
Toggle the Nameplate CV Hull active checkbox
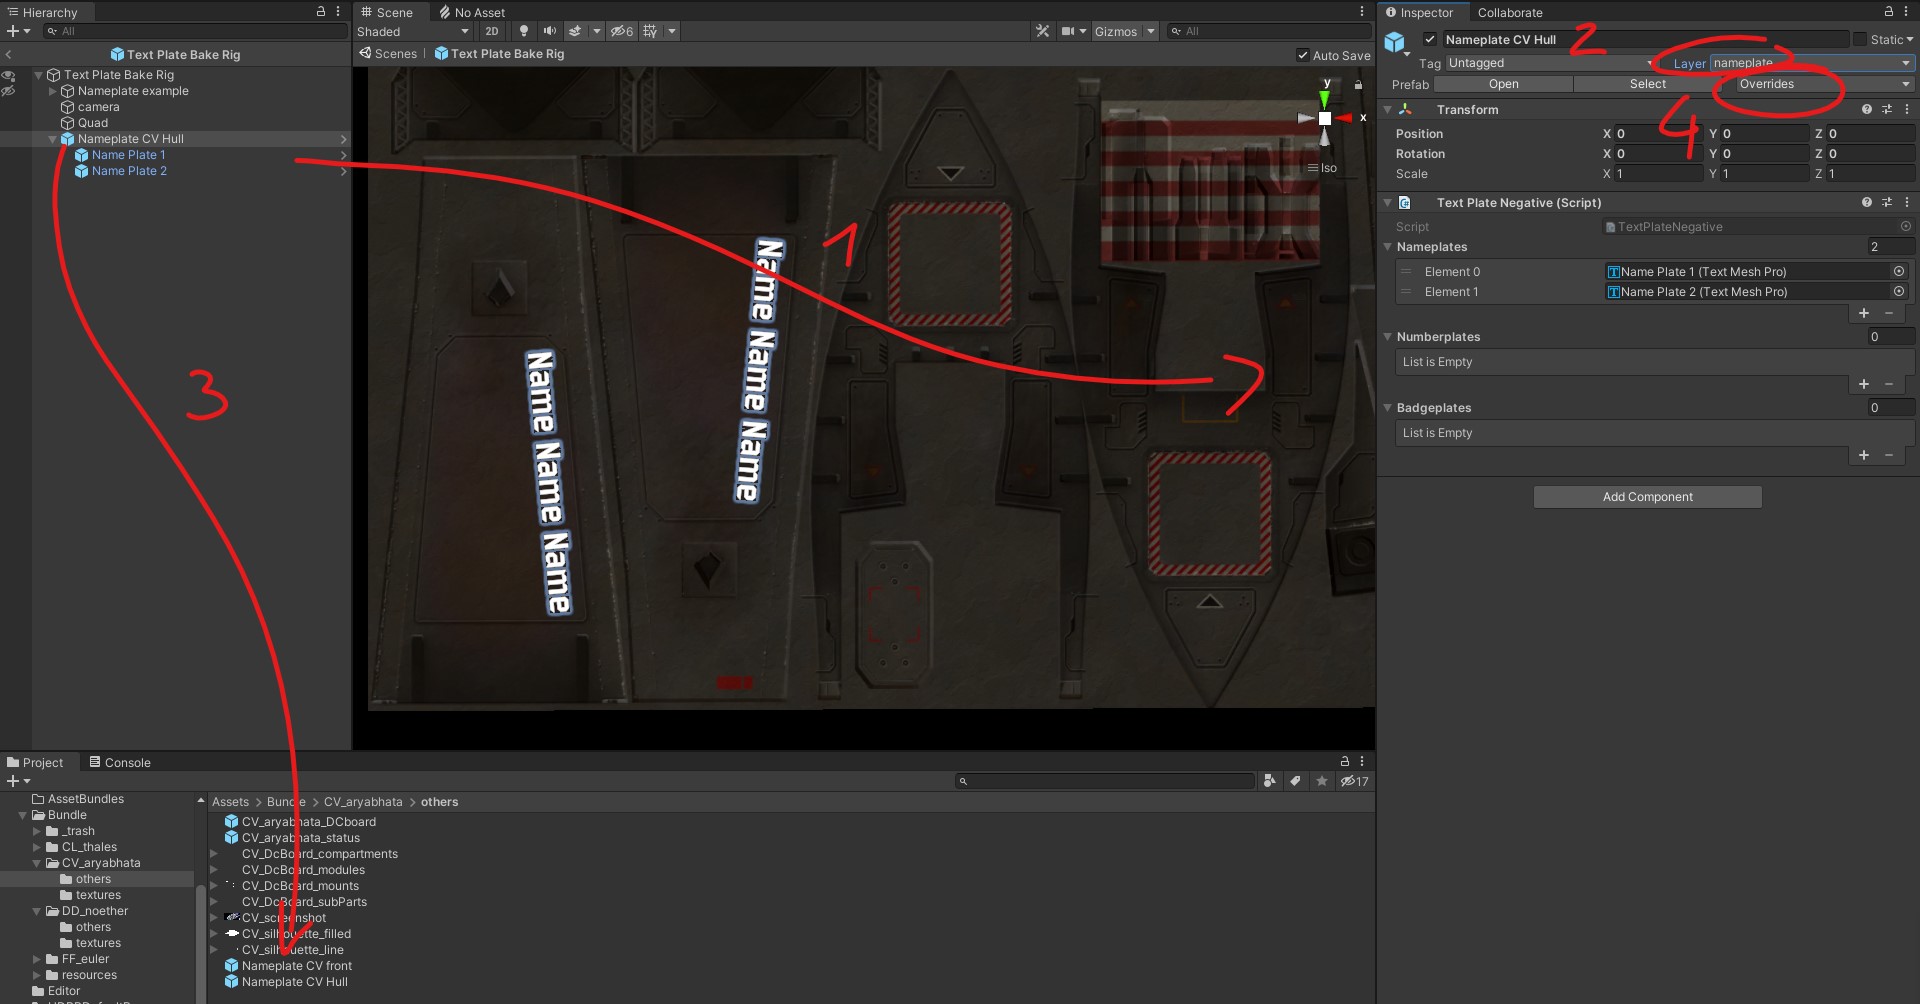[x=1430, y=39]
